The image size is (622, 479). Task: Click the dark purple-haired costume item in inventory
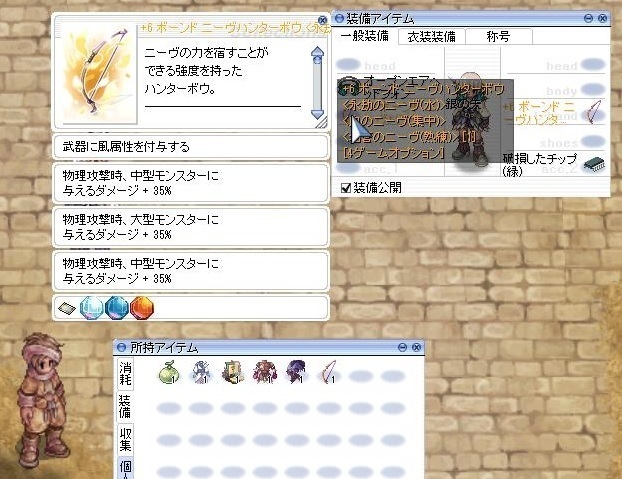click(x=297, y=372)
